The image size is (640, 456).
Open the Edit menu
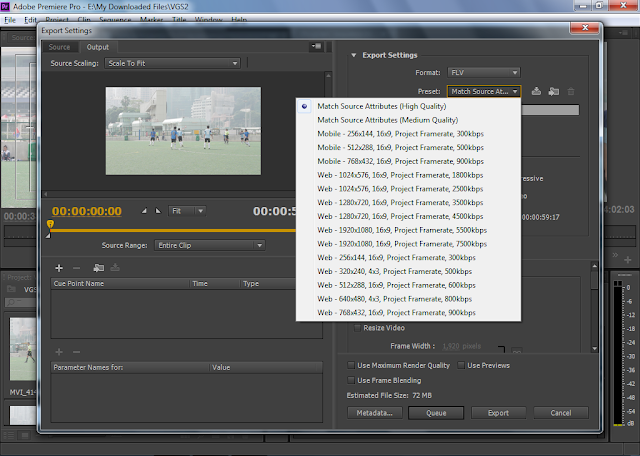pos(30,20)
